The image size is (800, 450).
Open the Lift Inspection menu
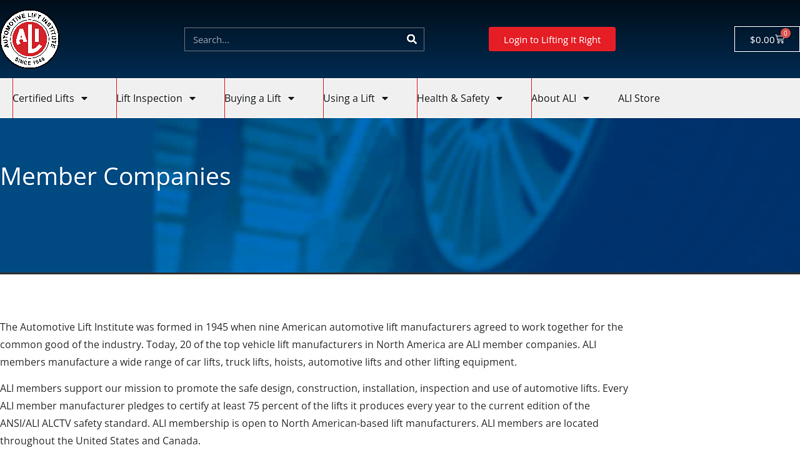(x=149, y=98)
